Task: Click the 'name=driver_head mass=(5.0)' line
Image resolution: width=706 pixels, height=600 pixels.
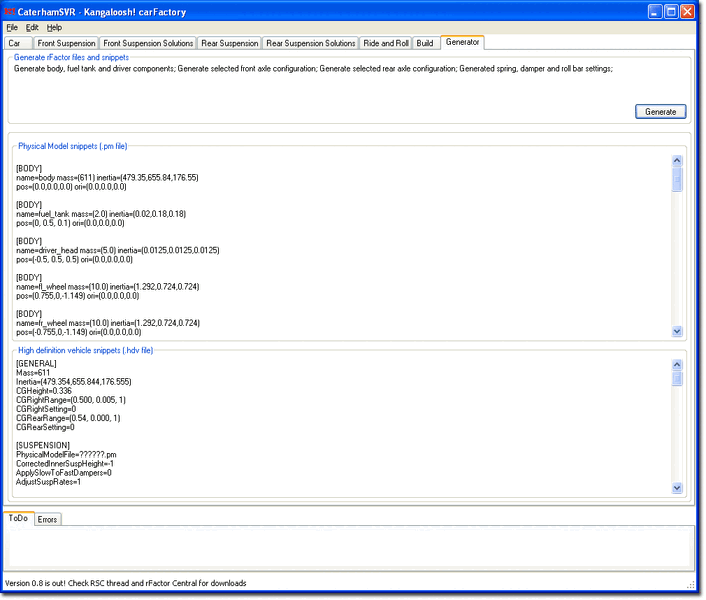Action: [118, 250]
